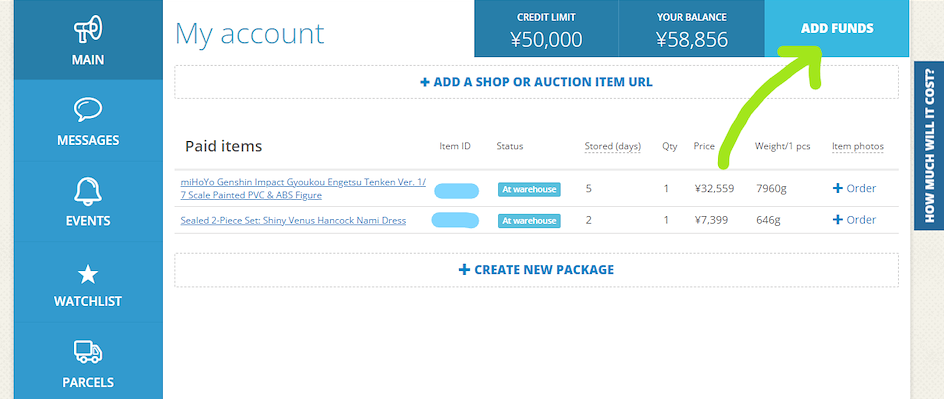The width and height of the screenshot is (944, 399).
Task: Click the ¥32,559 price cell
Action: pos(714,189)
